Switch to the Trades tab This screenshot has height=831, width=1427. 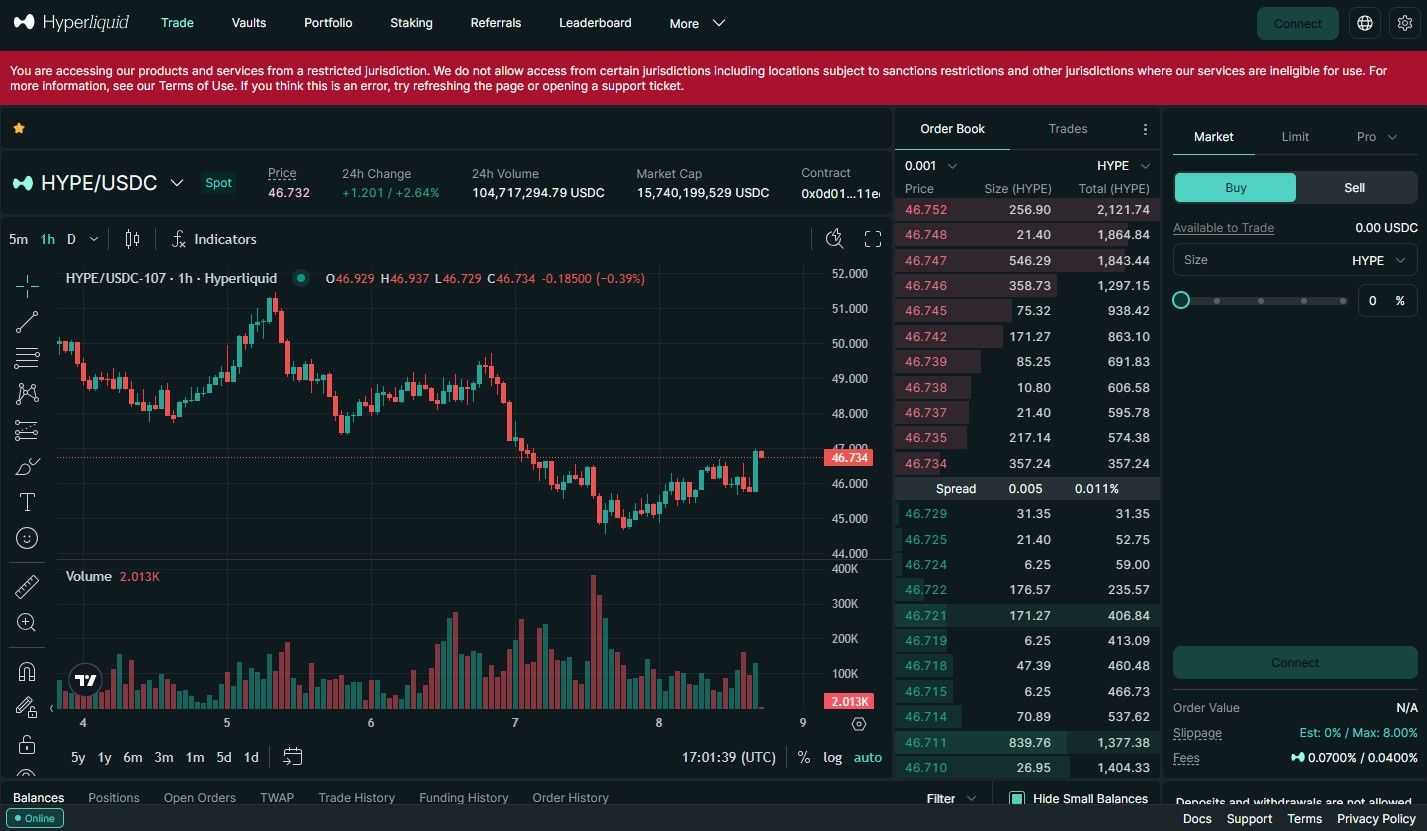coord(1067,129)
